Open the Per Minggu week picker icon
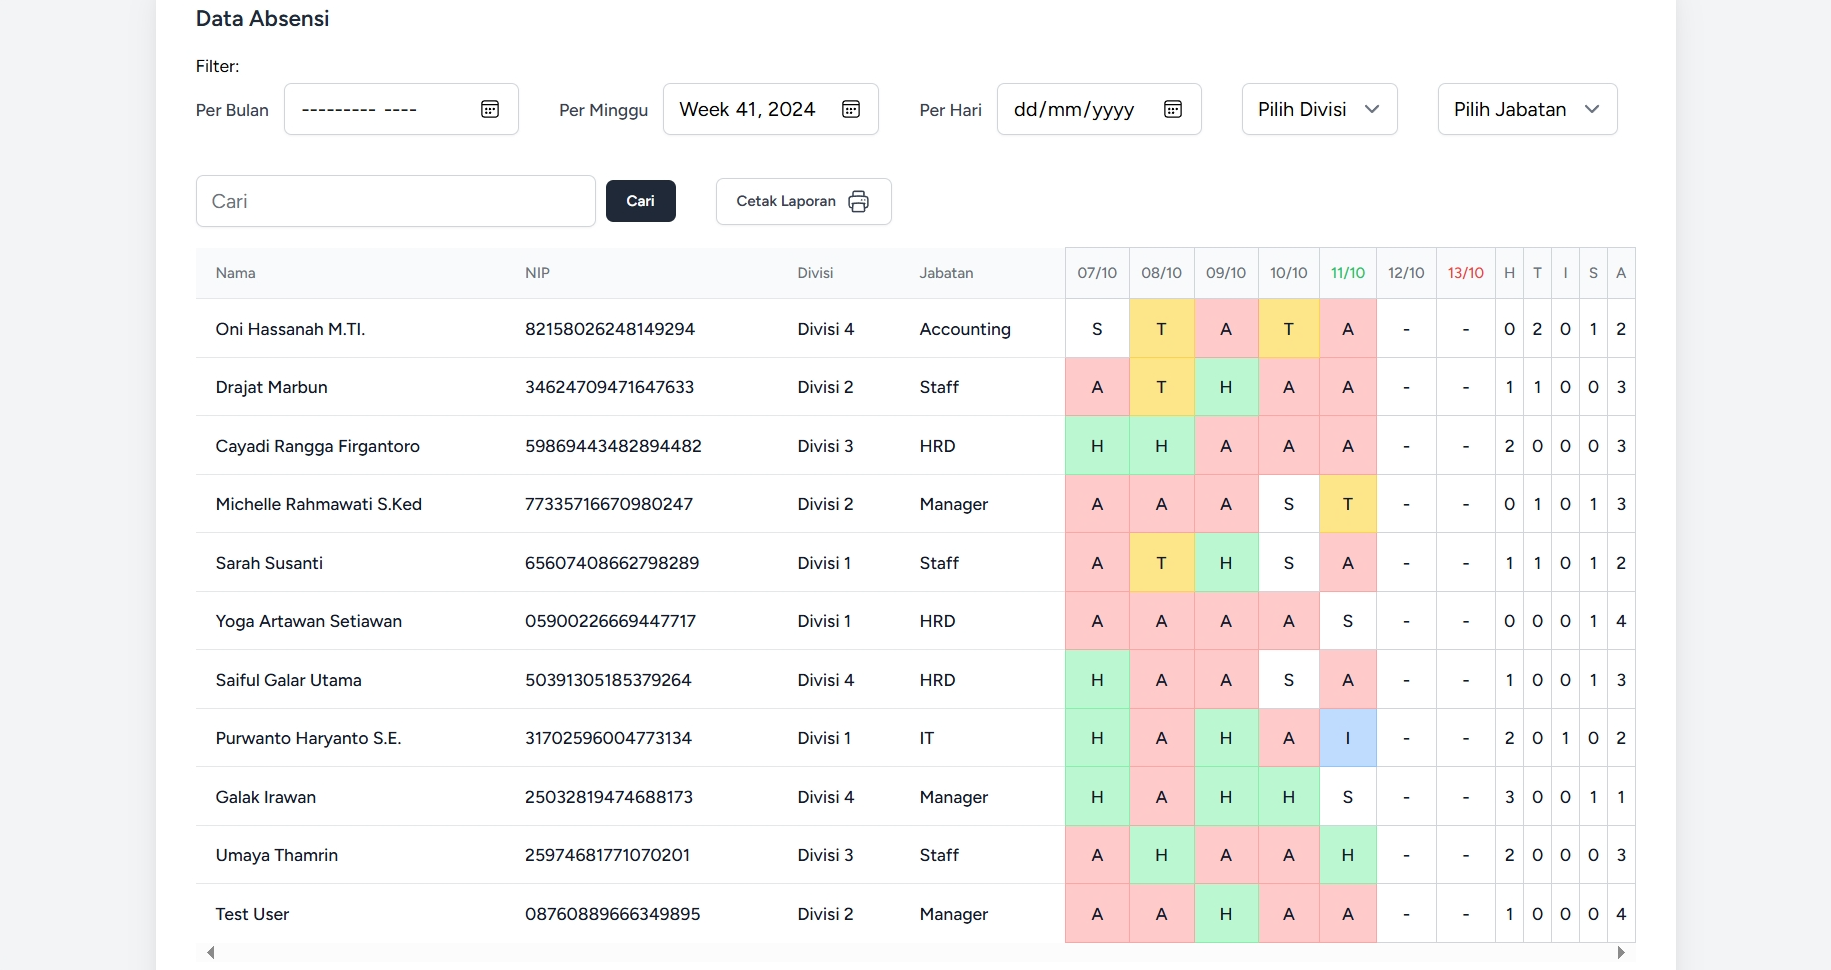 851,109
